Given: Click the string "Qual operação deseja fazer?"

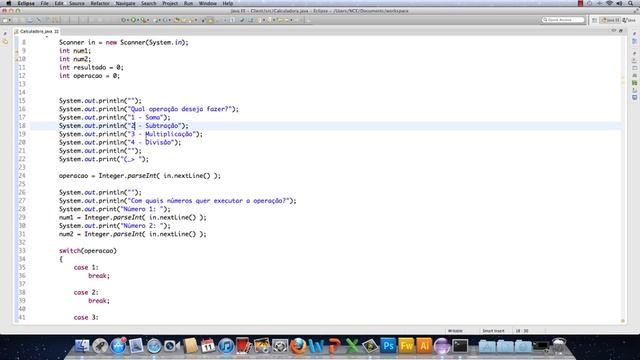Looking at the screenshot, I should coord(180,109).
